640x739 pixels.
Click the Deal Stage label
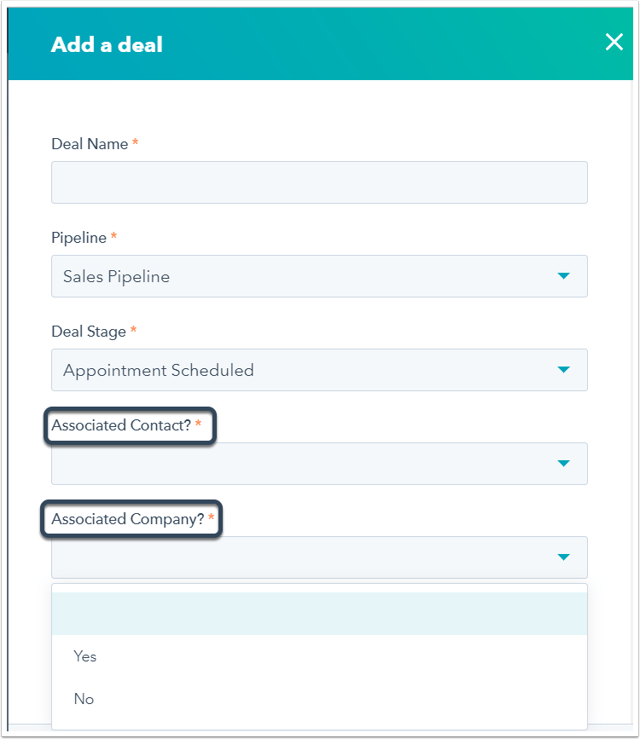[x=88, y=331]
